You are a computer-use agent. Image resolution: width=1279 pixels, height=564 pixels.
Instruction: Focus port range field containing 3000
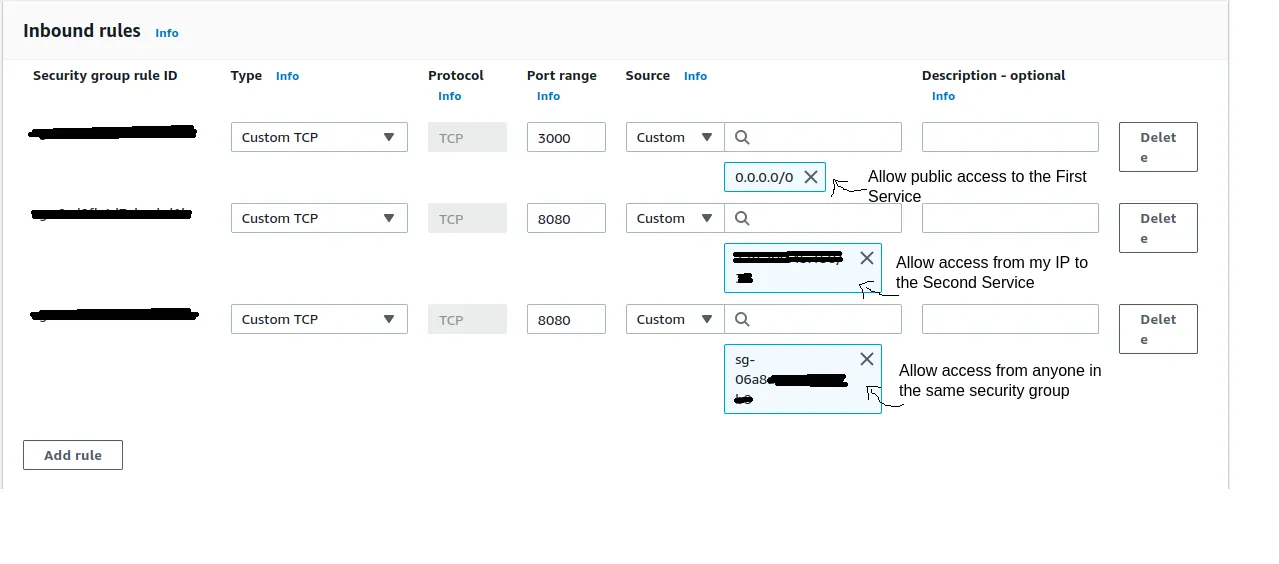click(566, 137)
